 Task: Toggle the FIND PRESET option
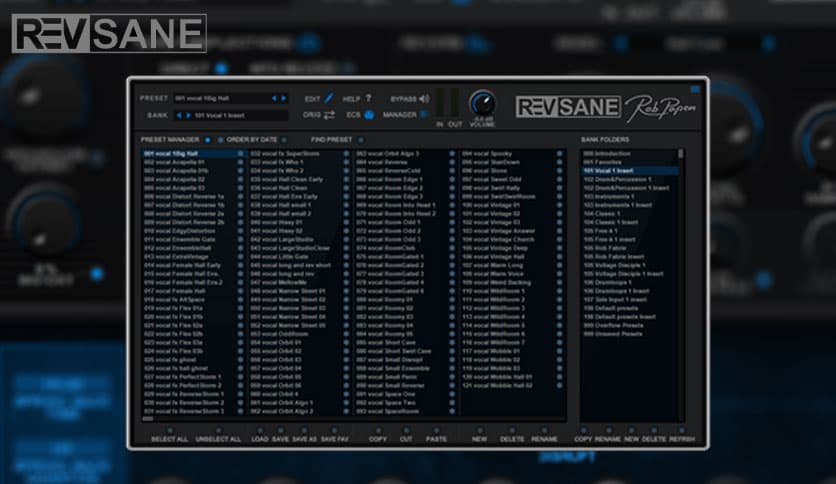(361, 140)
